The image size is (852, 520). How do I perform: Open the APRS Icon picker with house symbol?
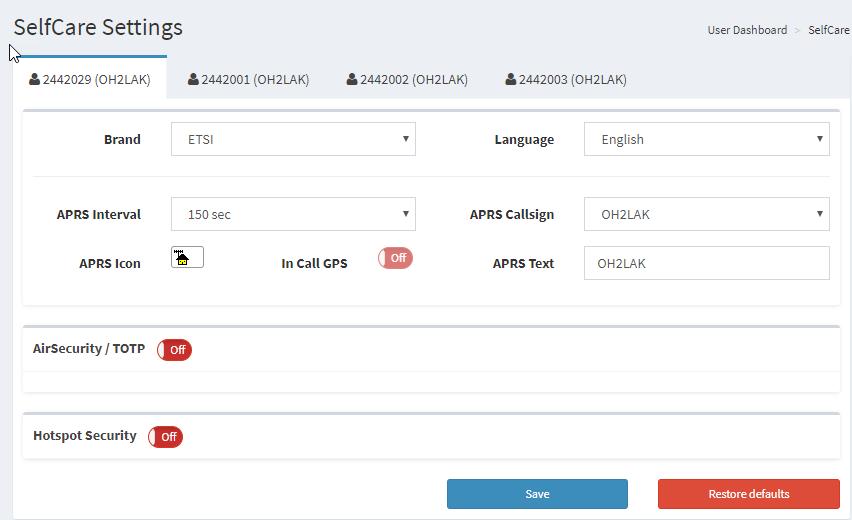(187, 257)
